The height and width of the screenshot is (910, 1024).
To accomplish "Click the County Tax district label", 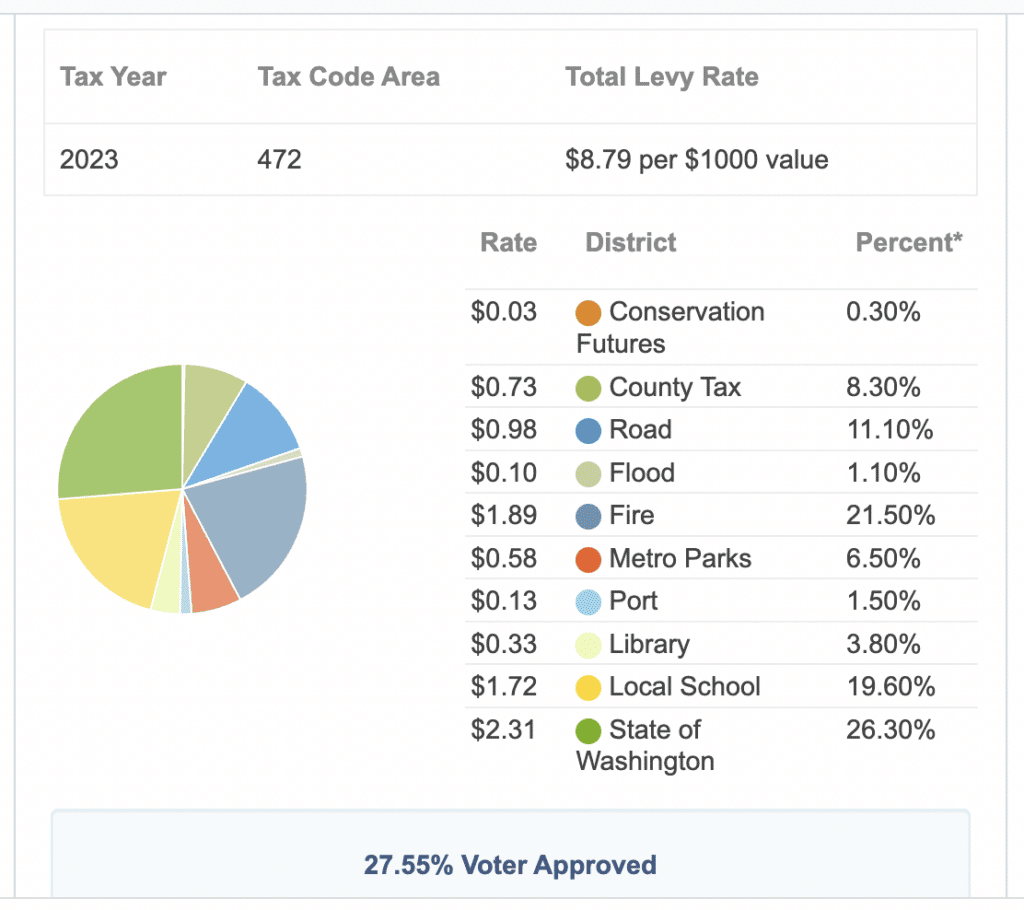I will [x=675, y=387].
